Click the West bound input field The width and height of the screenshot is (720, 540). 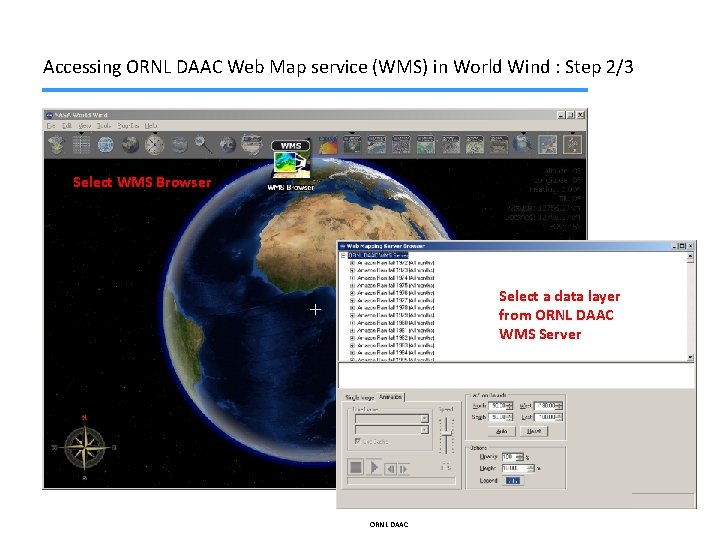[x=548, y=406]
